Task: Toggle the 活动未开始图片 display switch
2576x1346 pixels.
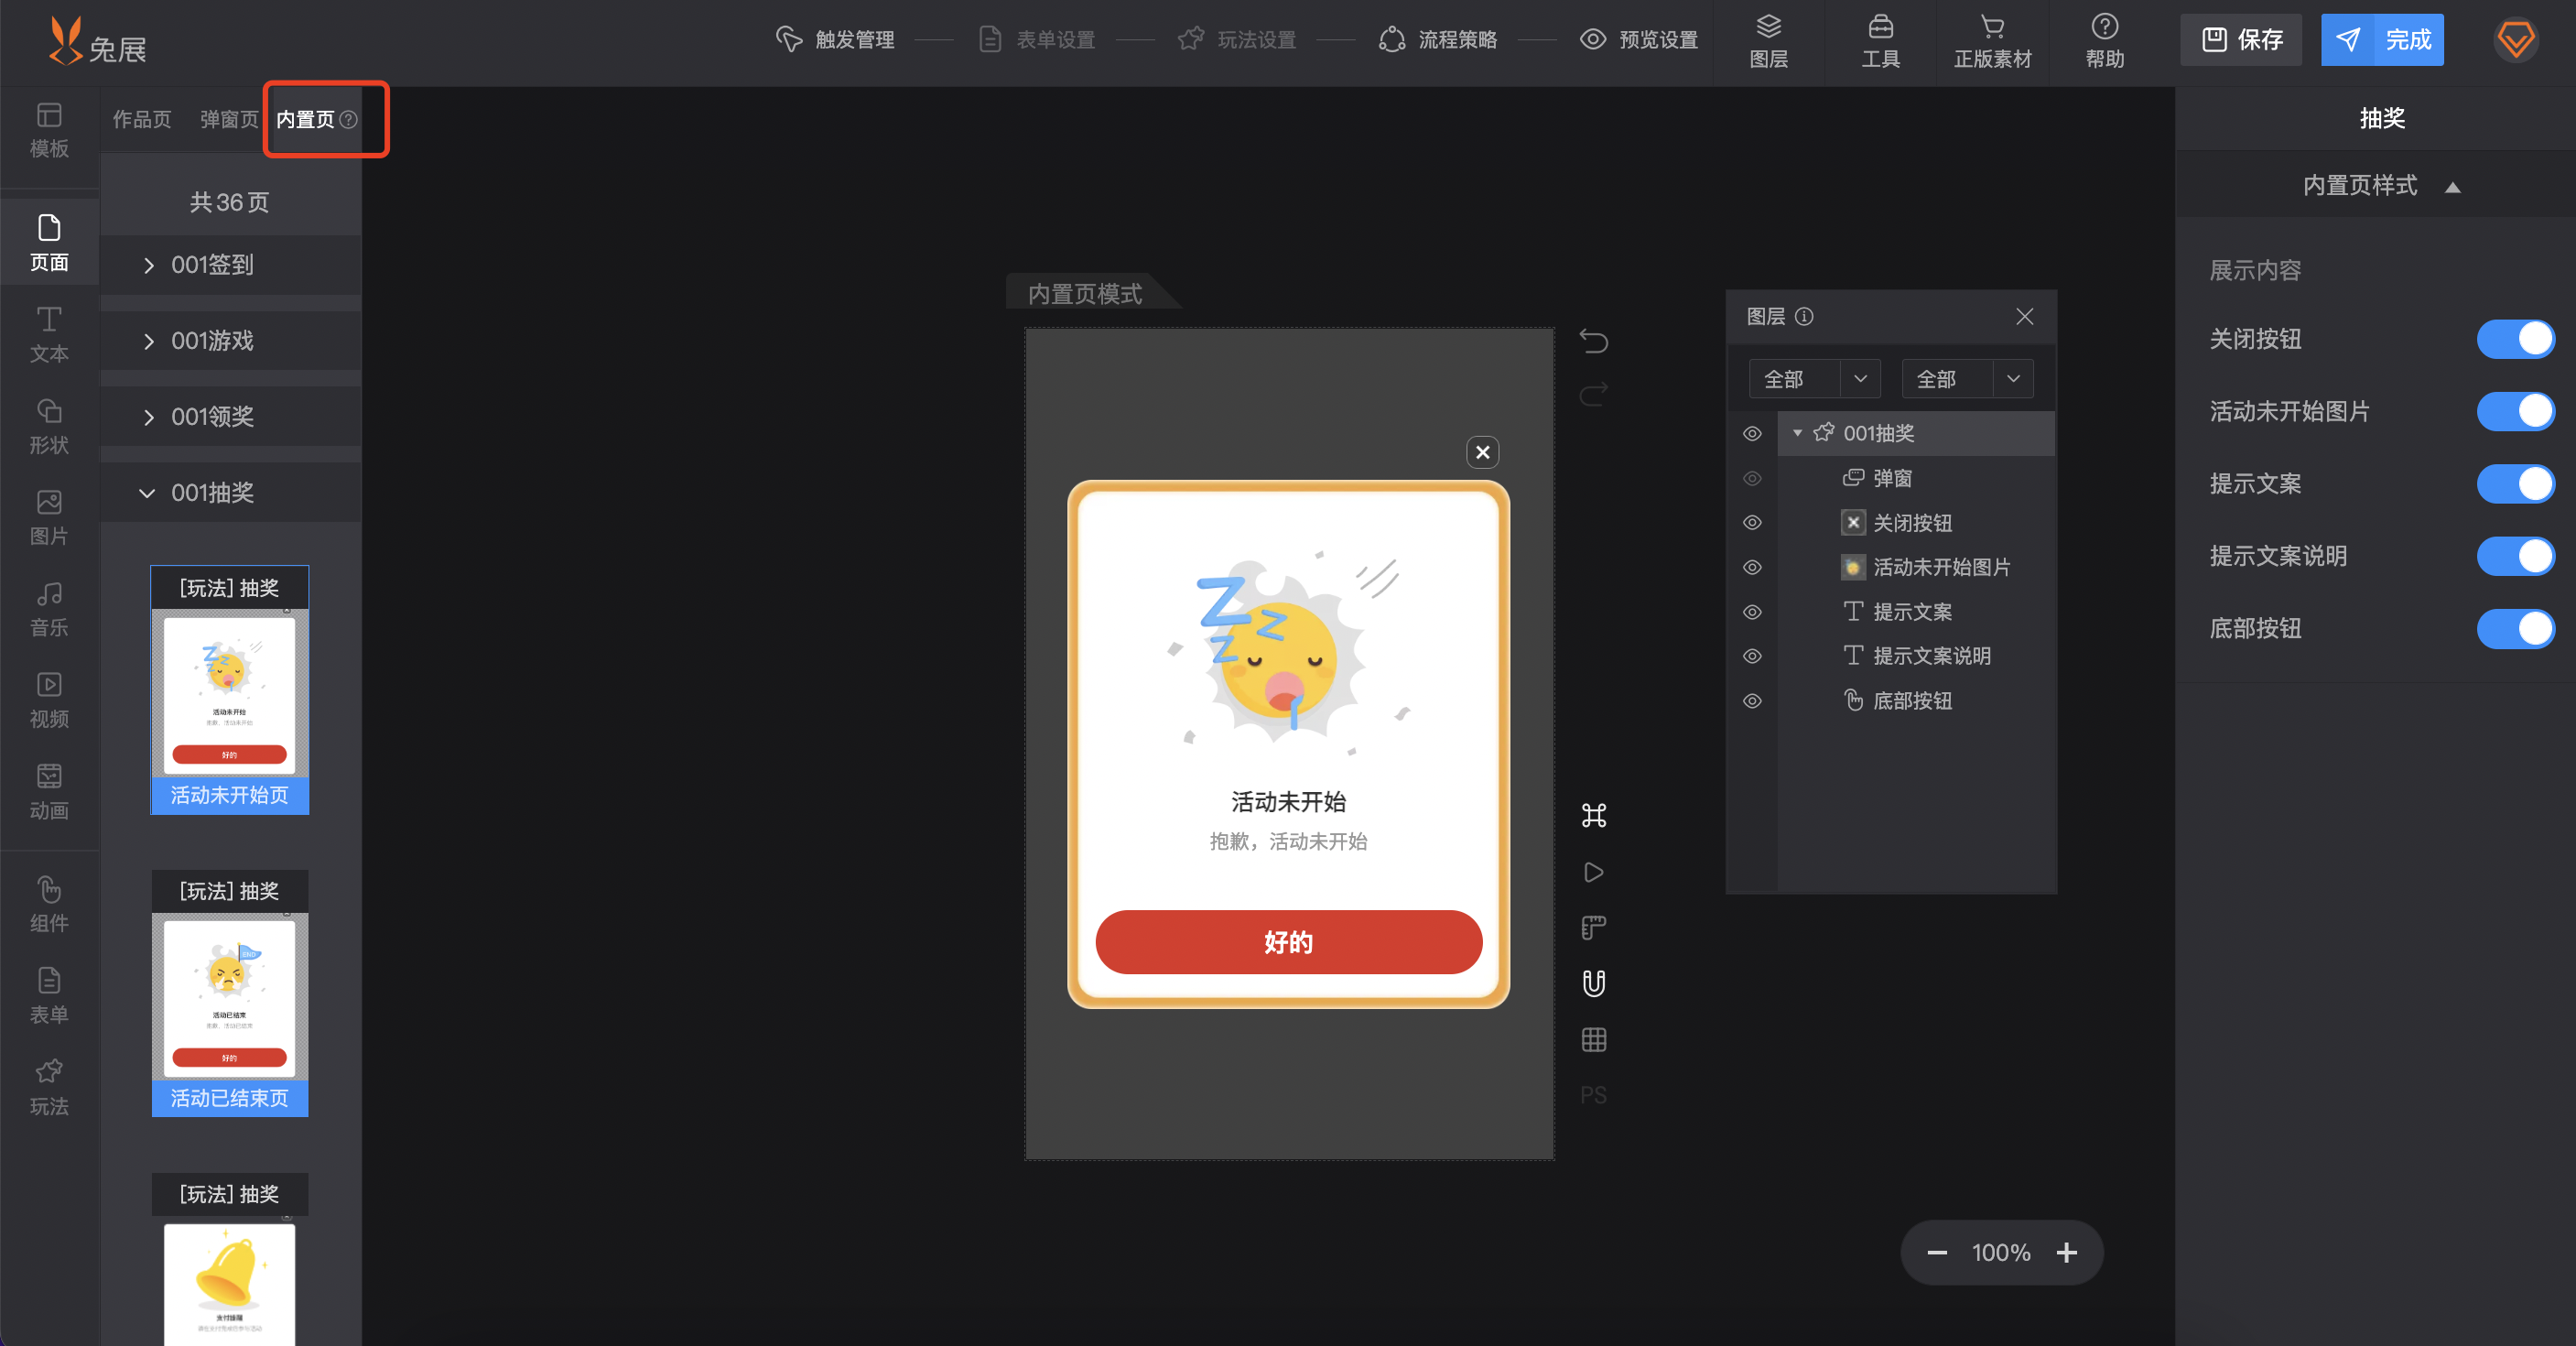Action: tap(2515, 411)
